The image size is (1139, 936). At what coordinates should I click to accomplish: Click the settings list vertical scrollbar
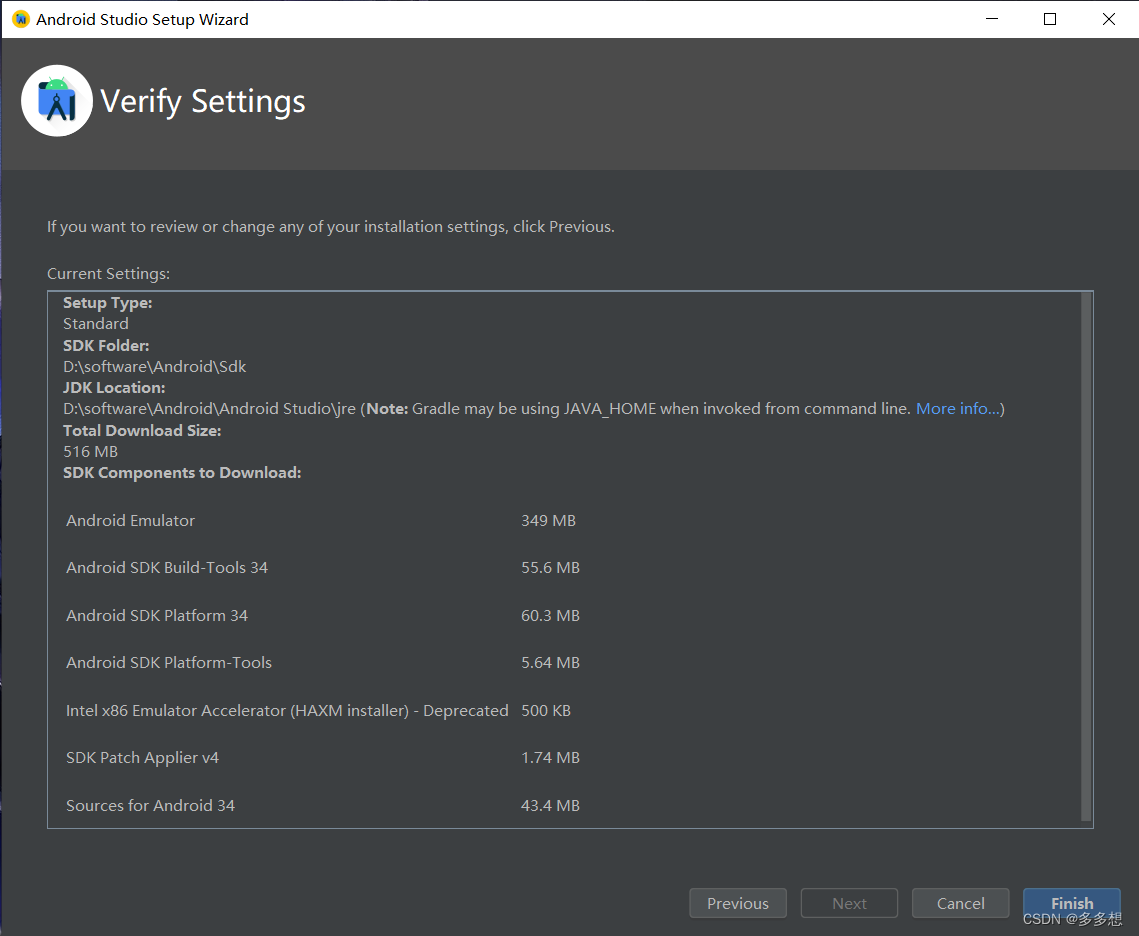click(1086, 557)
